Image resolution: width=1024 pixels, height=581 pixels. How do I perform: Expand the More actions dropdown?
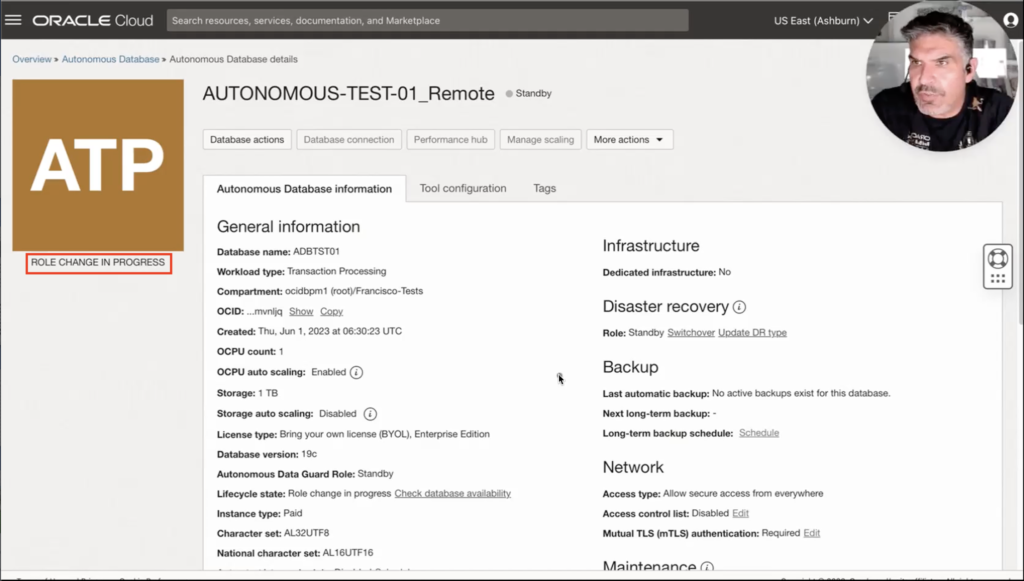(629, 140)
